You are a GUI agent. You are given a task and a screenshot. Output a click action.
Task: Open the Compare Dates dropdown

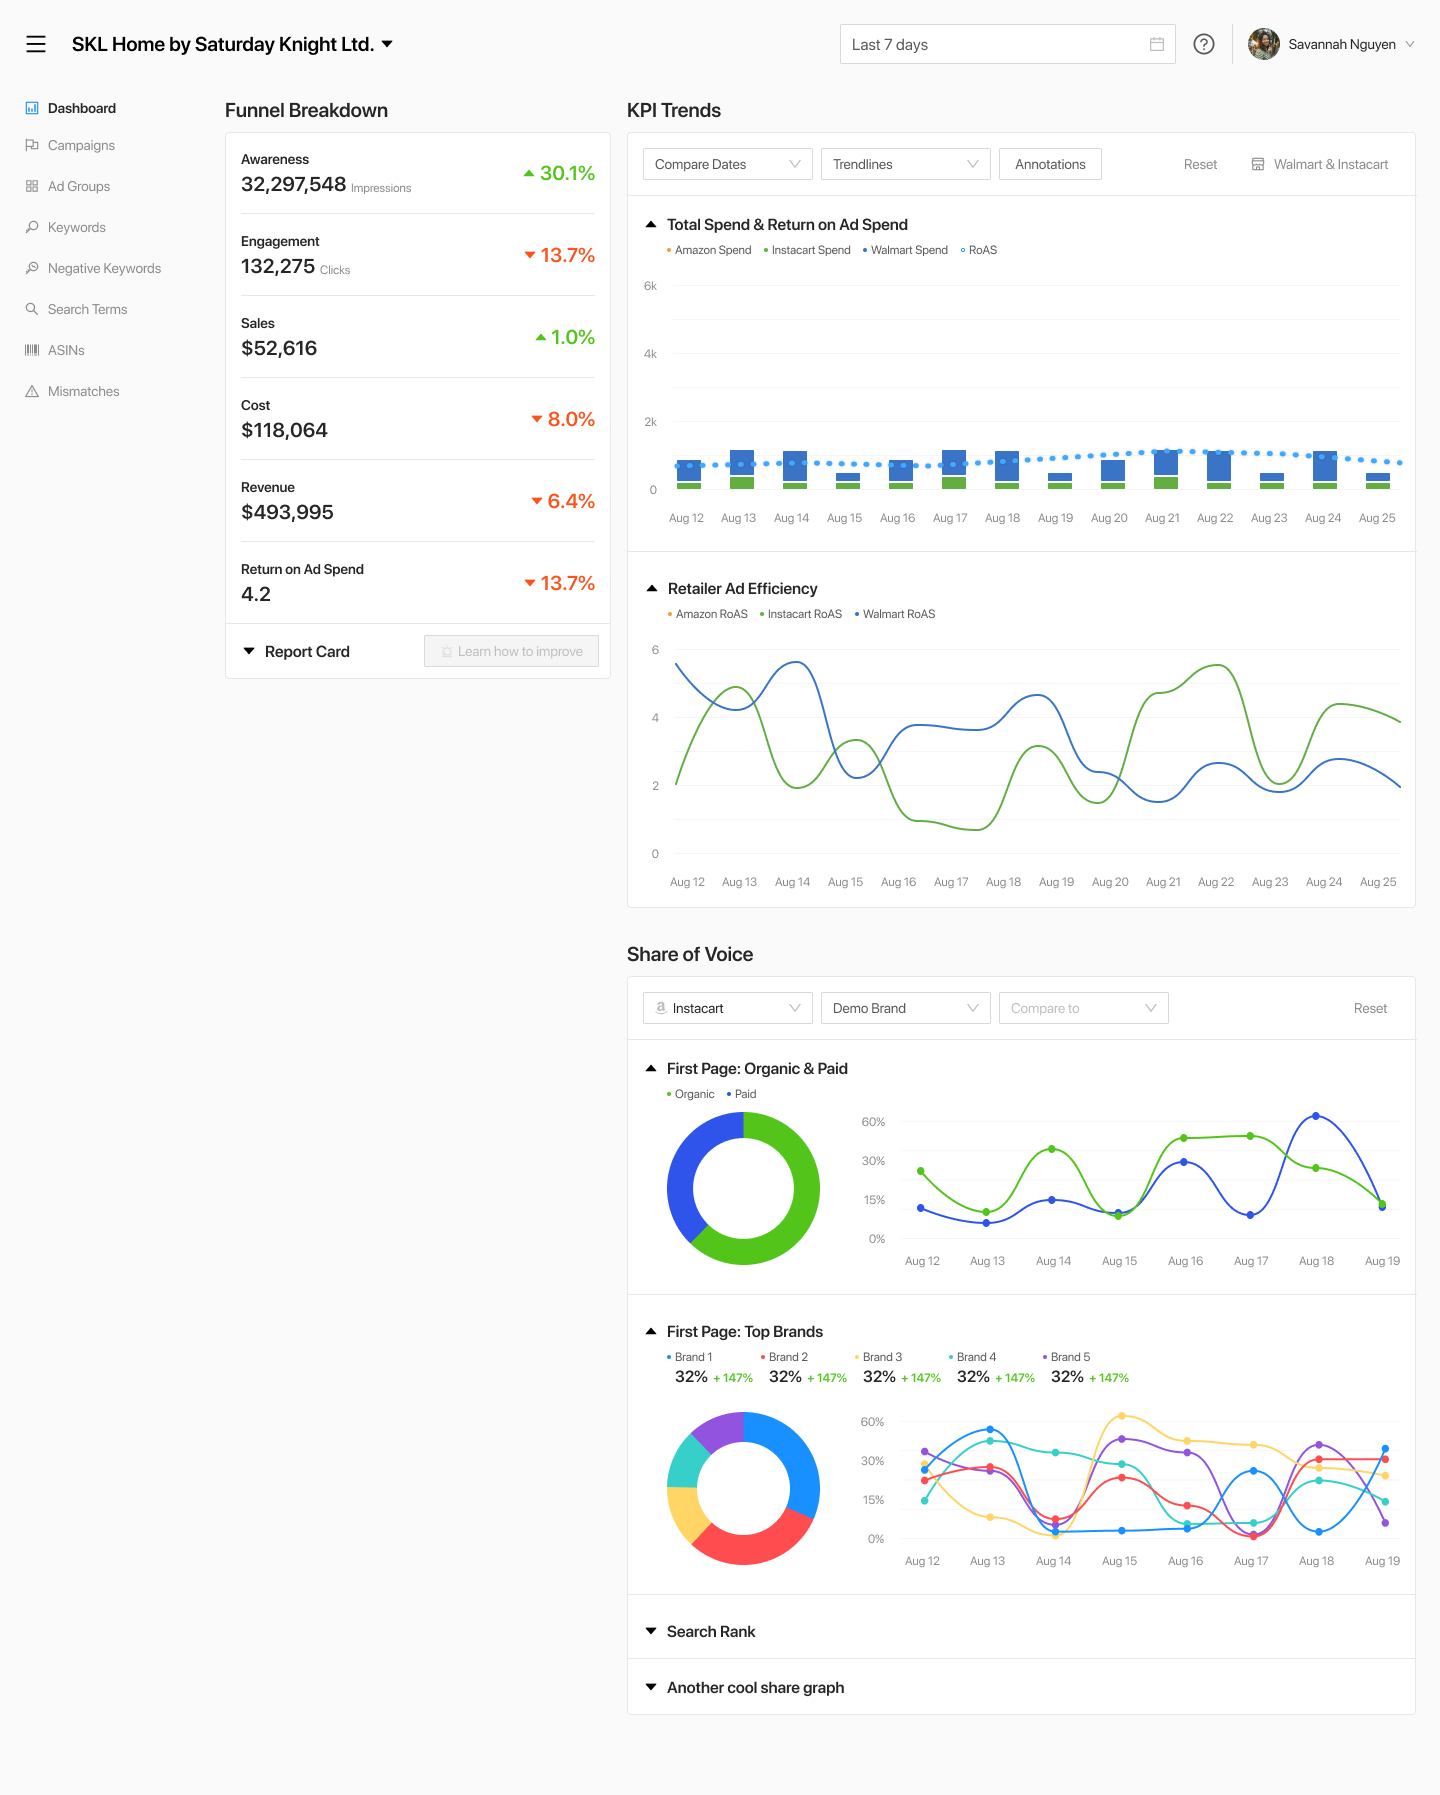727,164
